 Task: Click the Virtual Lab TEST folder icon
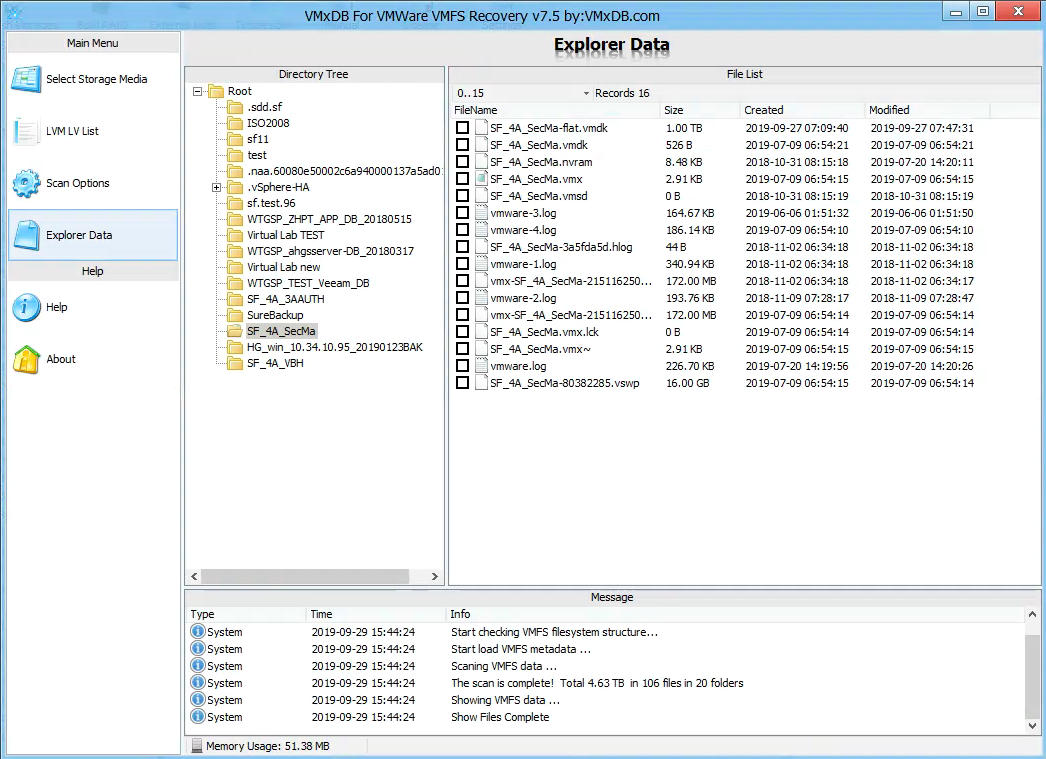click(x=235, y=235)
